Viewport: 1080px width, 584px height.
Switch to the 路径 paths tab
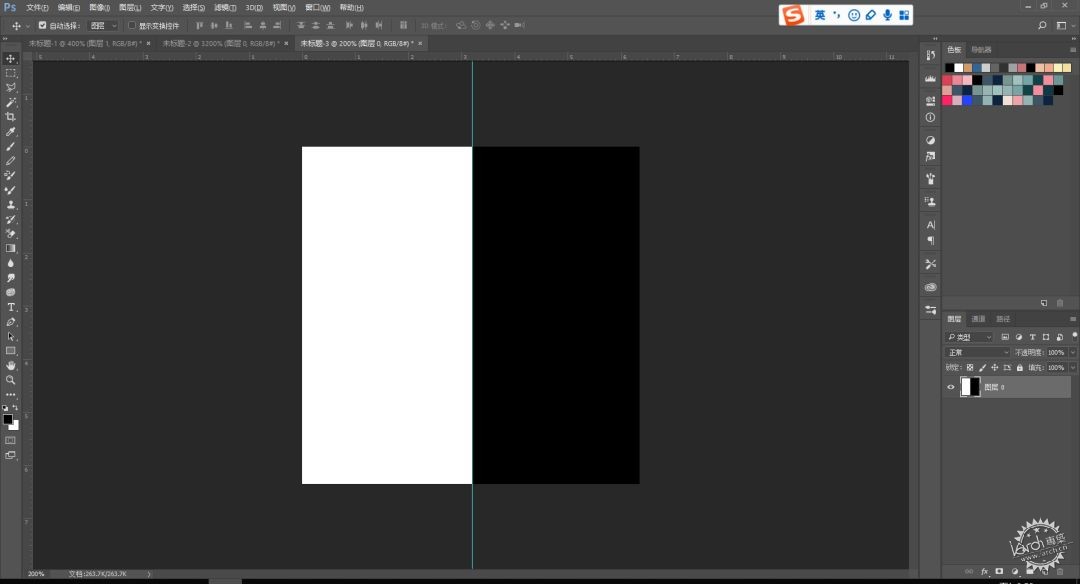1003,319
